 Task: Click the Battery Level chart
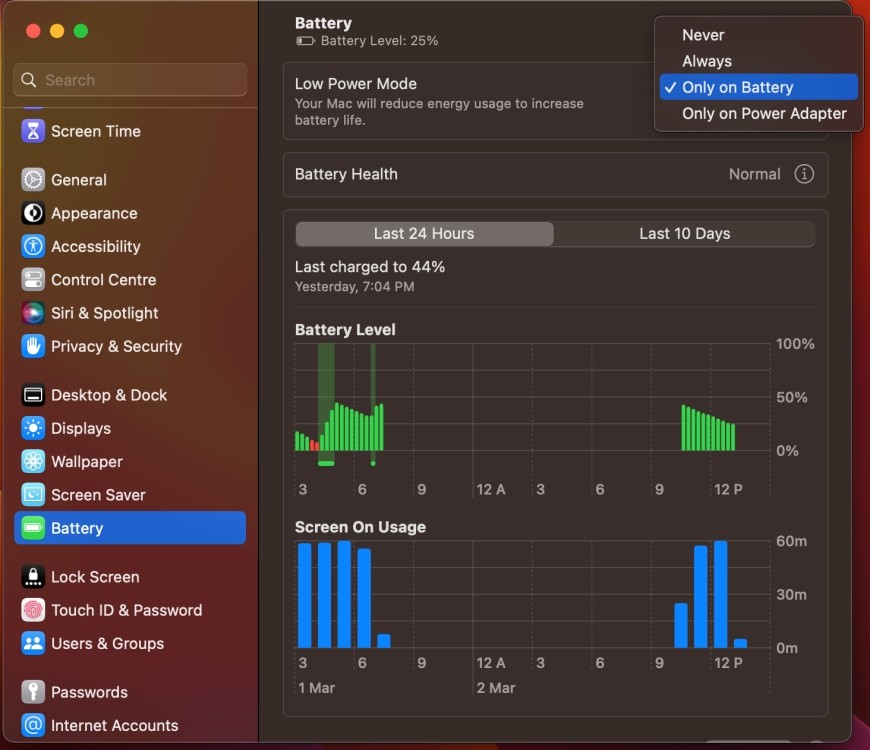point(532,397)
